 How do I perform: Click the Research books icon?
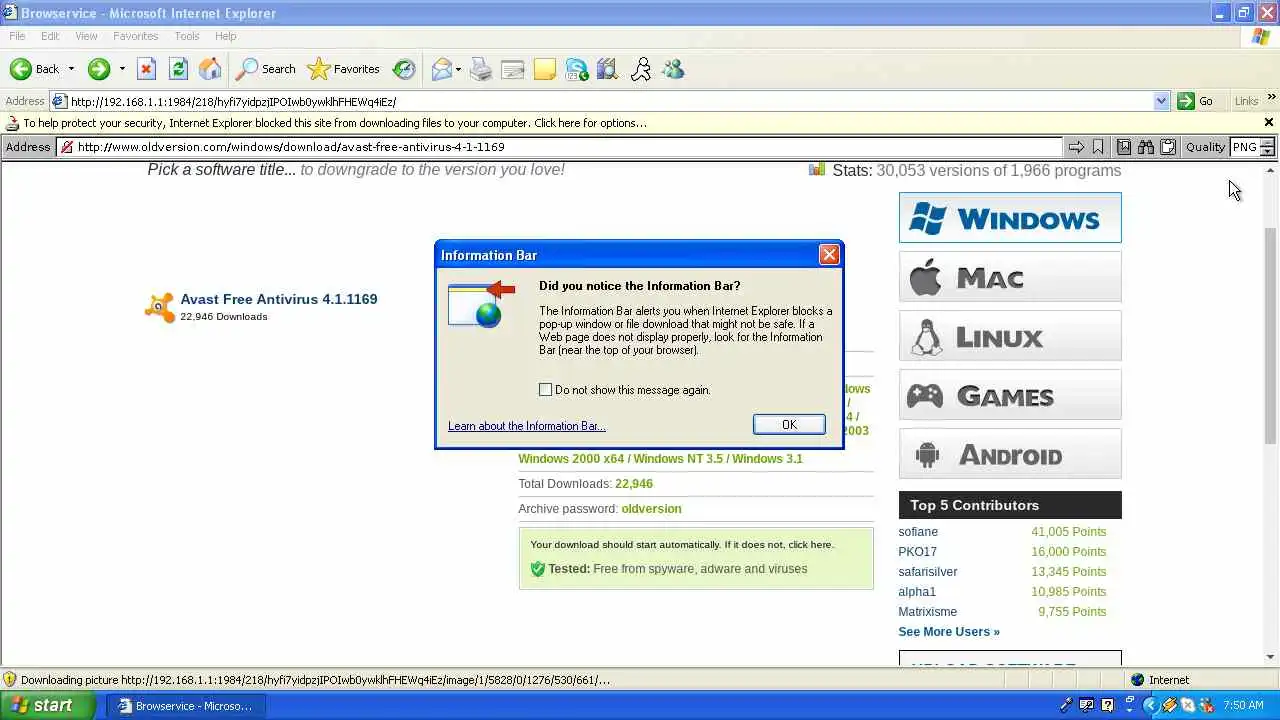click(x=608, y=69)
